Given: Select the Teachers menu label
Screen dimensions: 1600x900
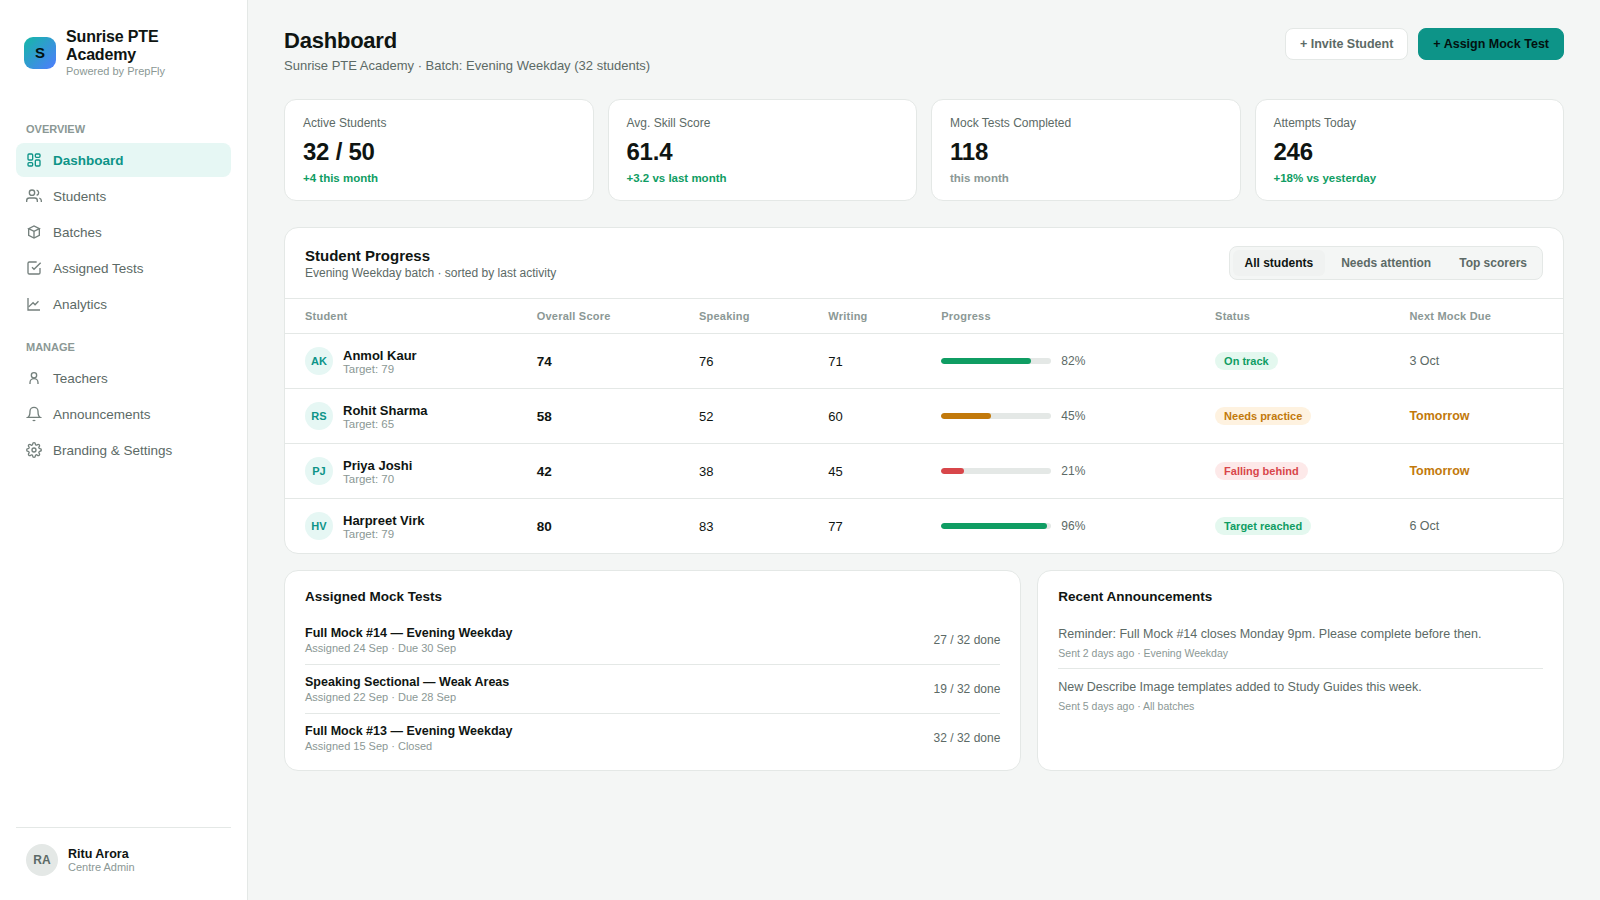Looking at the screenshot, I should pos(80,378).
